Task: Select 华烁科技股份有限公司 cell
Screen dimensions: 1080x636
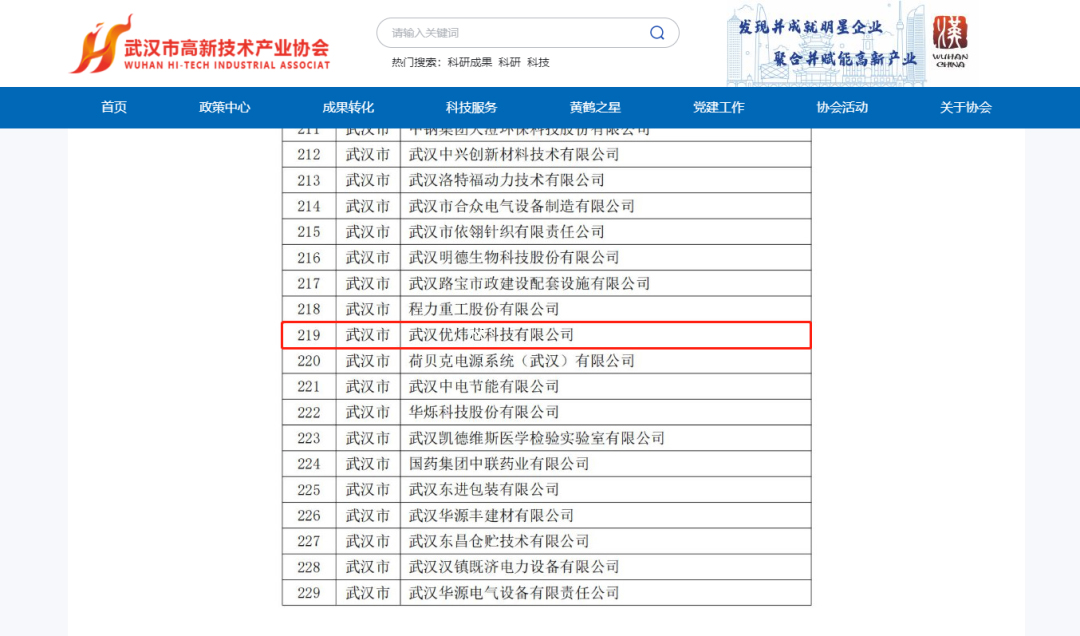Action: coord(605,412)
